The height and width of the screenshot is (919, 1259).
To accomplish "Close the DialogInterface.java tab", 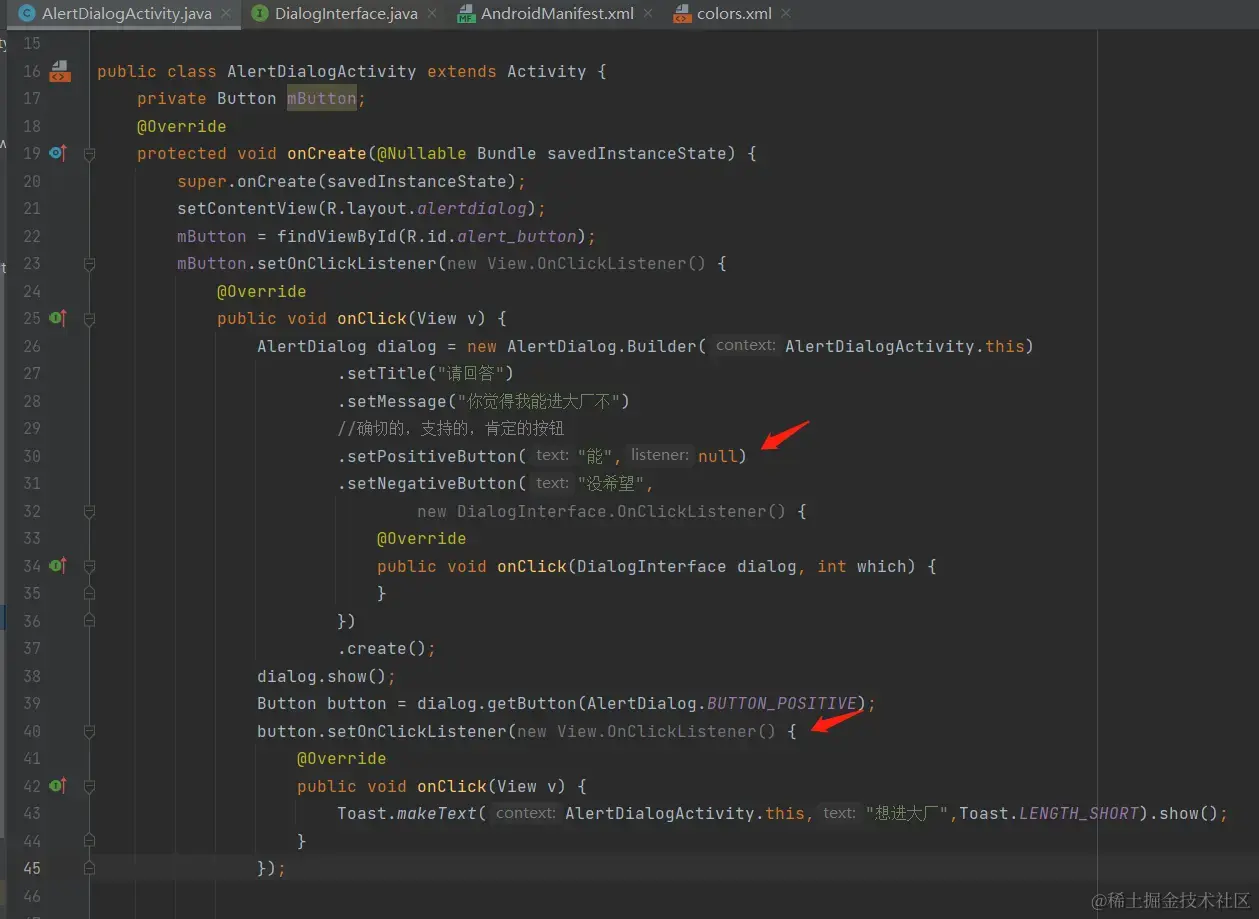I will click(432, 14).
